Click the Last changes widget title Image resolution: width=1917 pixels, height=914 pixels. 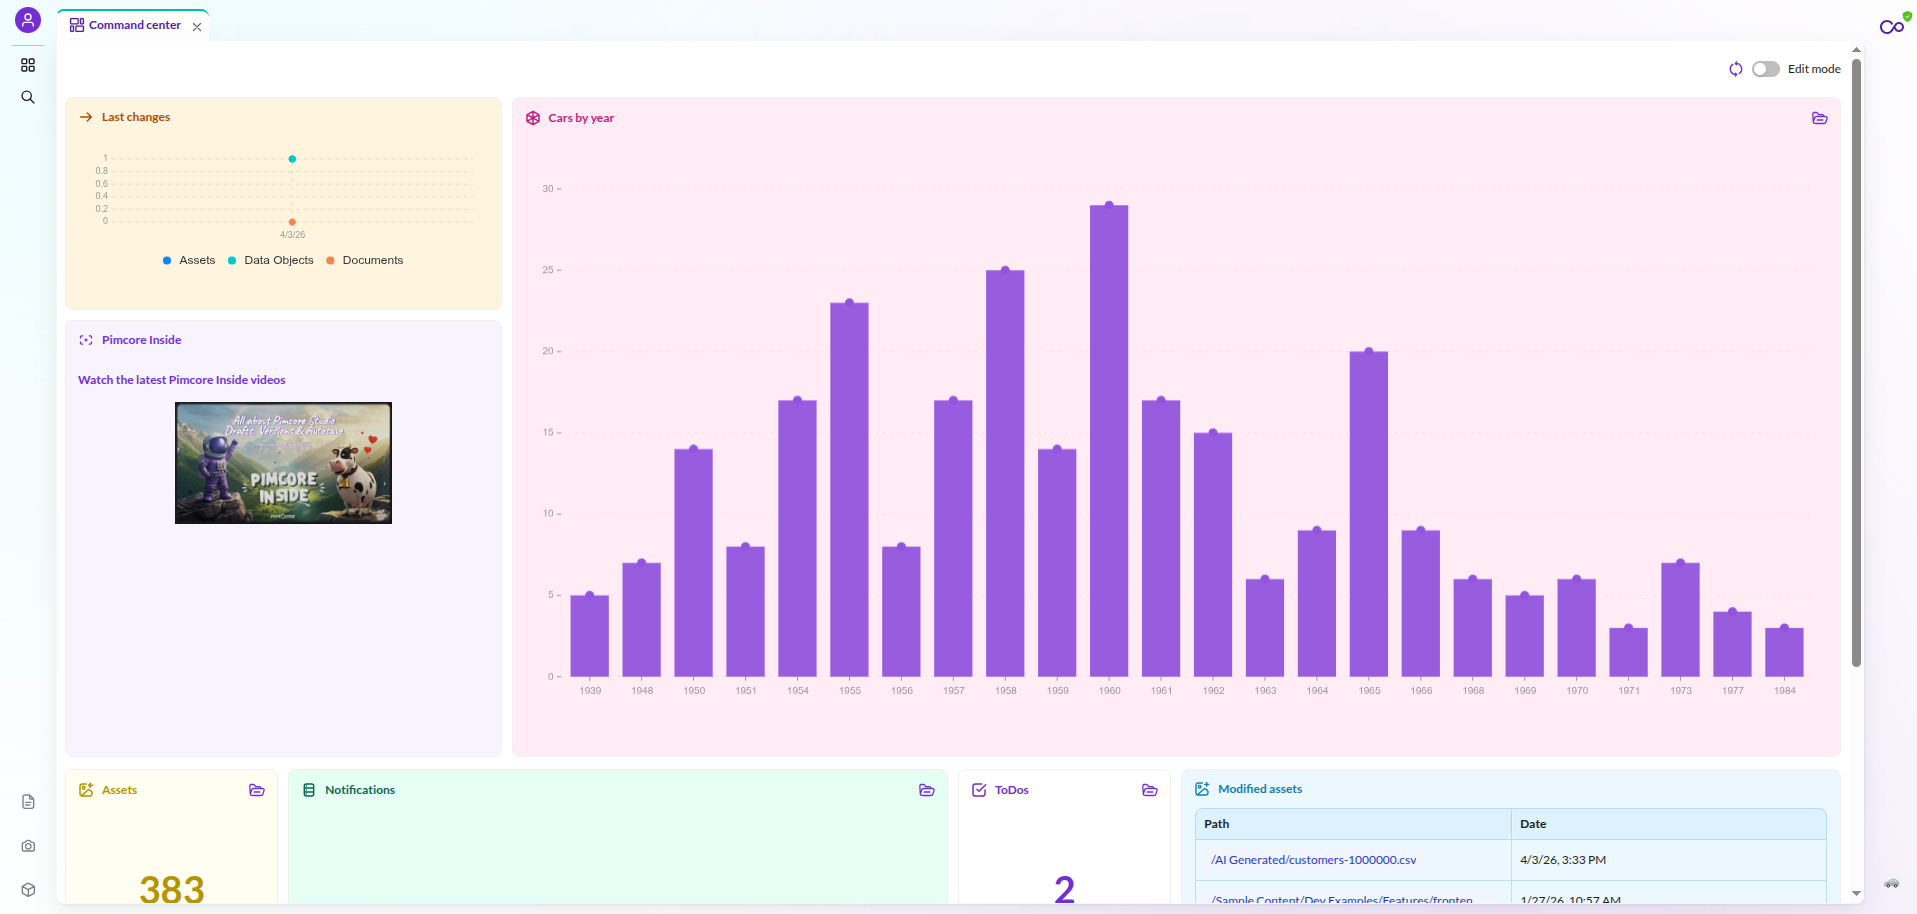point(136,117)
